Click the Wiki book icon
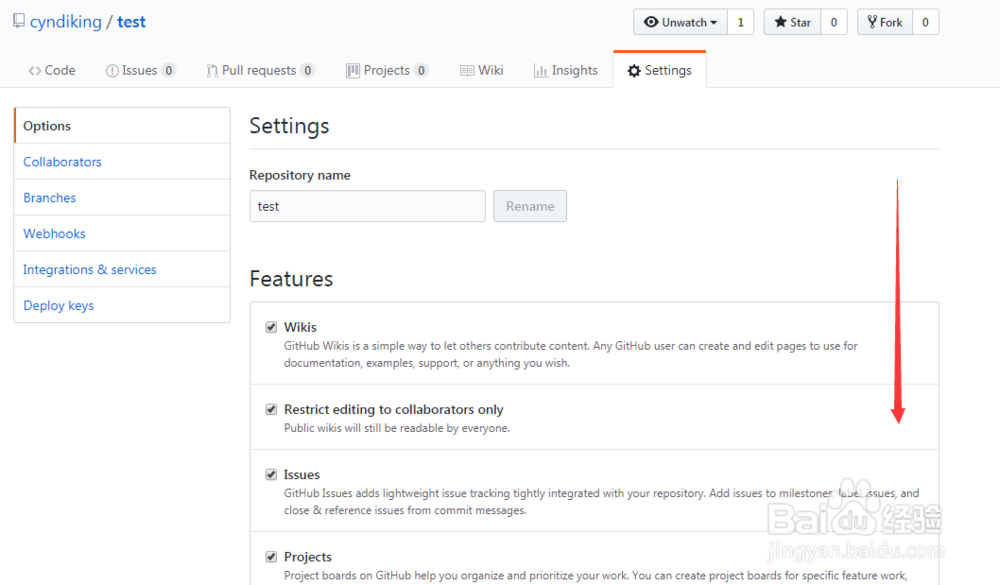1000x585 pixels. [467, 71]
